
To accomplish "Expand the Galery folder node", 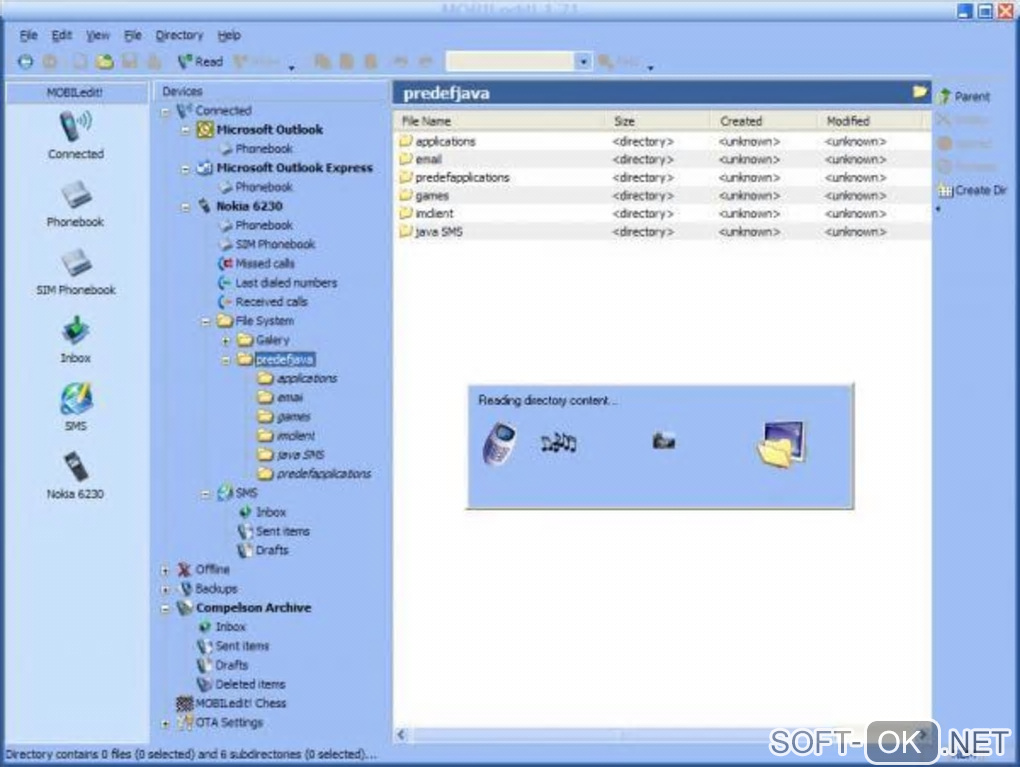I will click(x=226, y=341).
